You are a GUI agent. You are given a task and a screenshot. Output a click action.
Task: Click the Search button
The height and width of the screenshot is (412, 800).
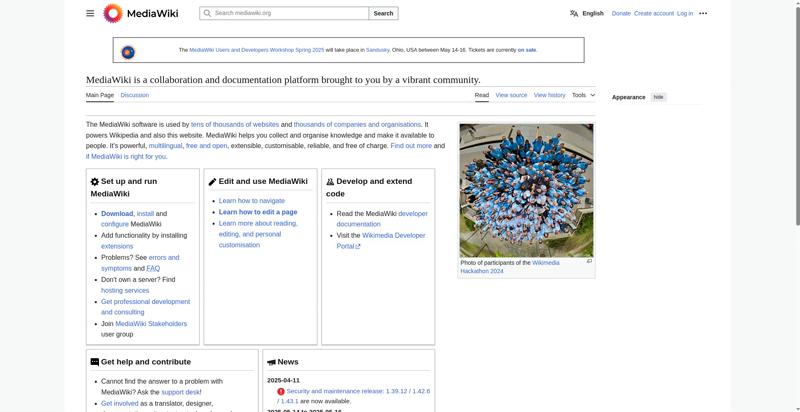point(383,13)
